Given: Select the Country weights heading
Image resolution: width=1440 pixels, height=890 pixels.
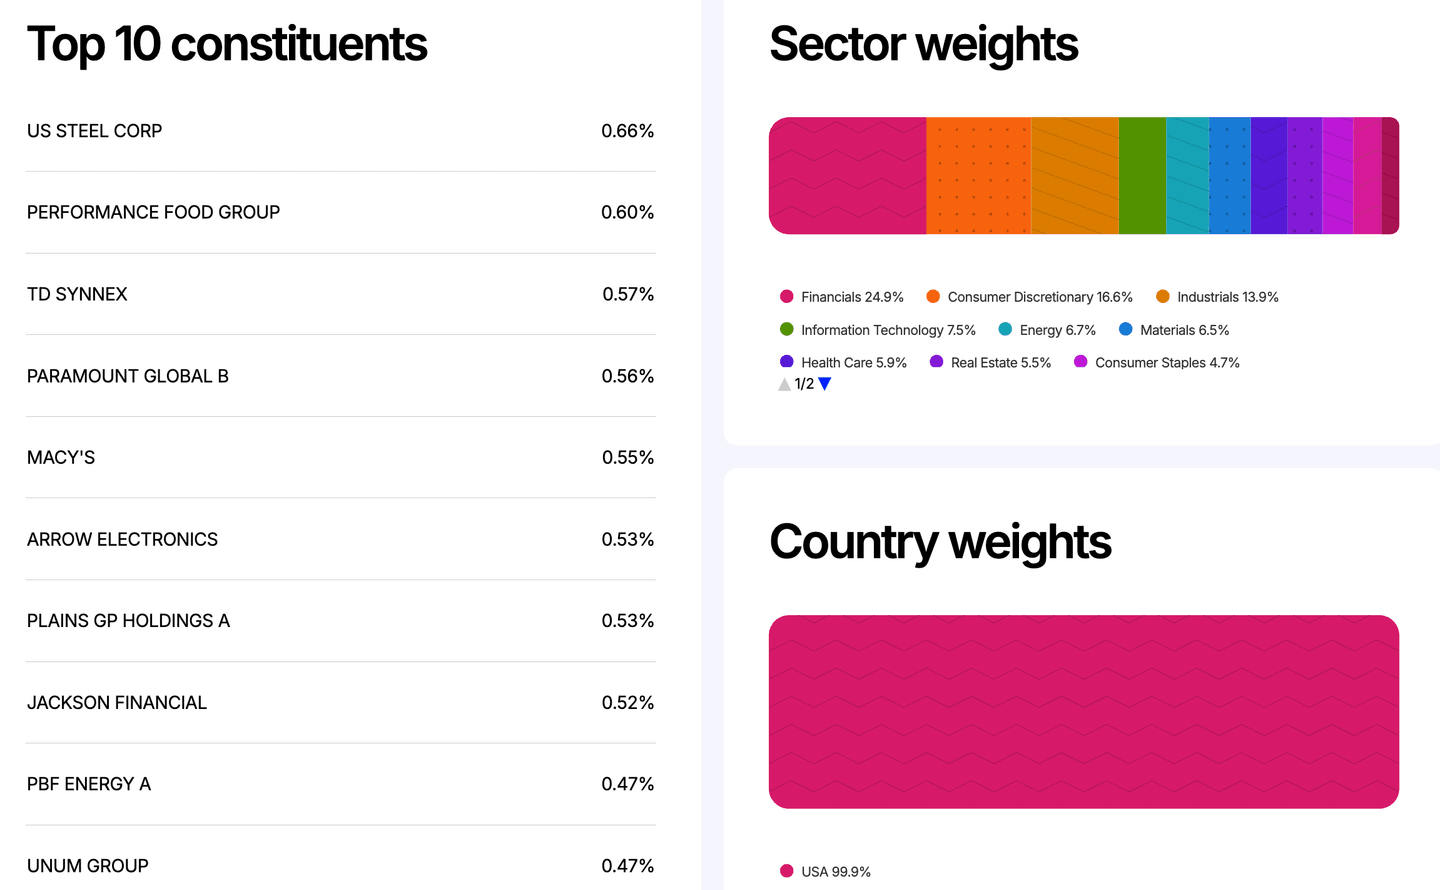Looking at the screenshot, I should point(940,542).
